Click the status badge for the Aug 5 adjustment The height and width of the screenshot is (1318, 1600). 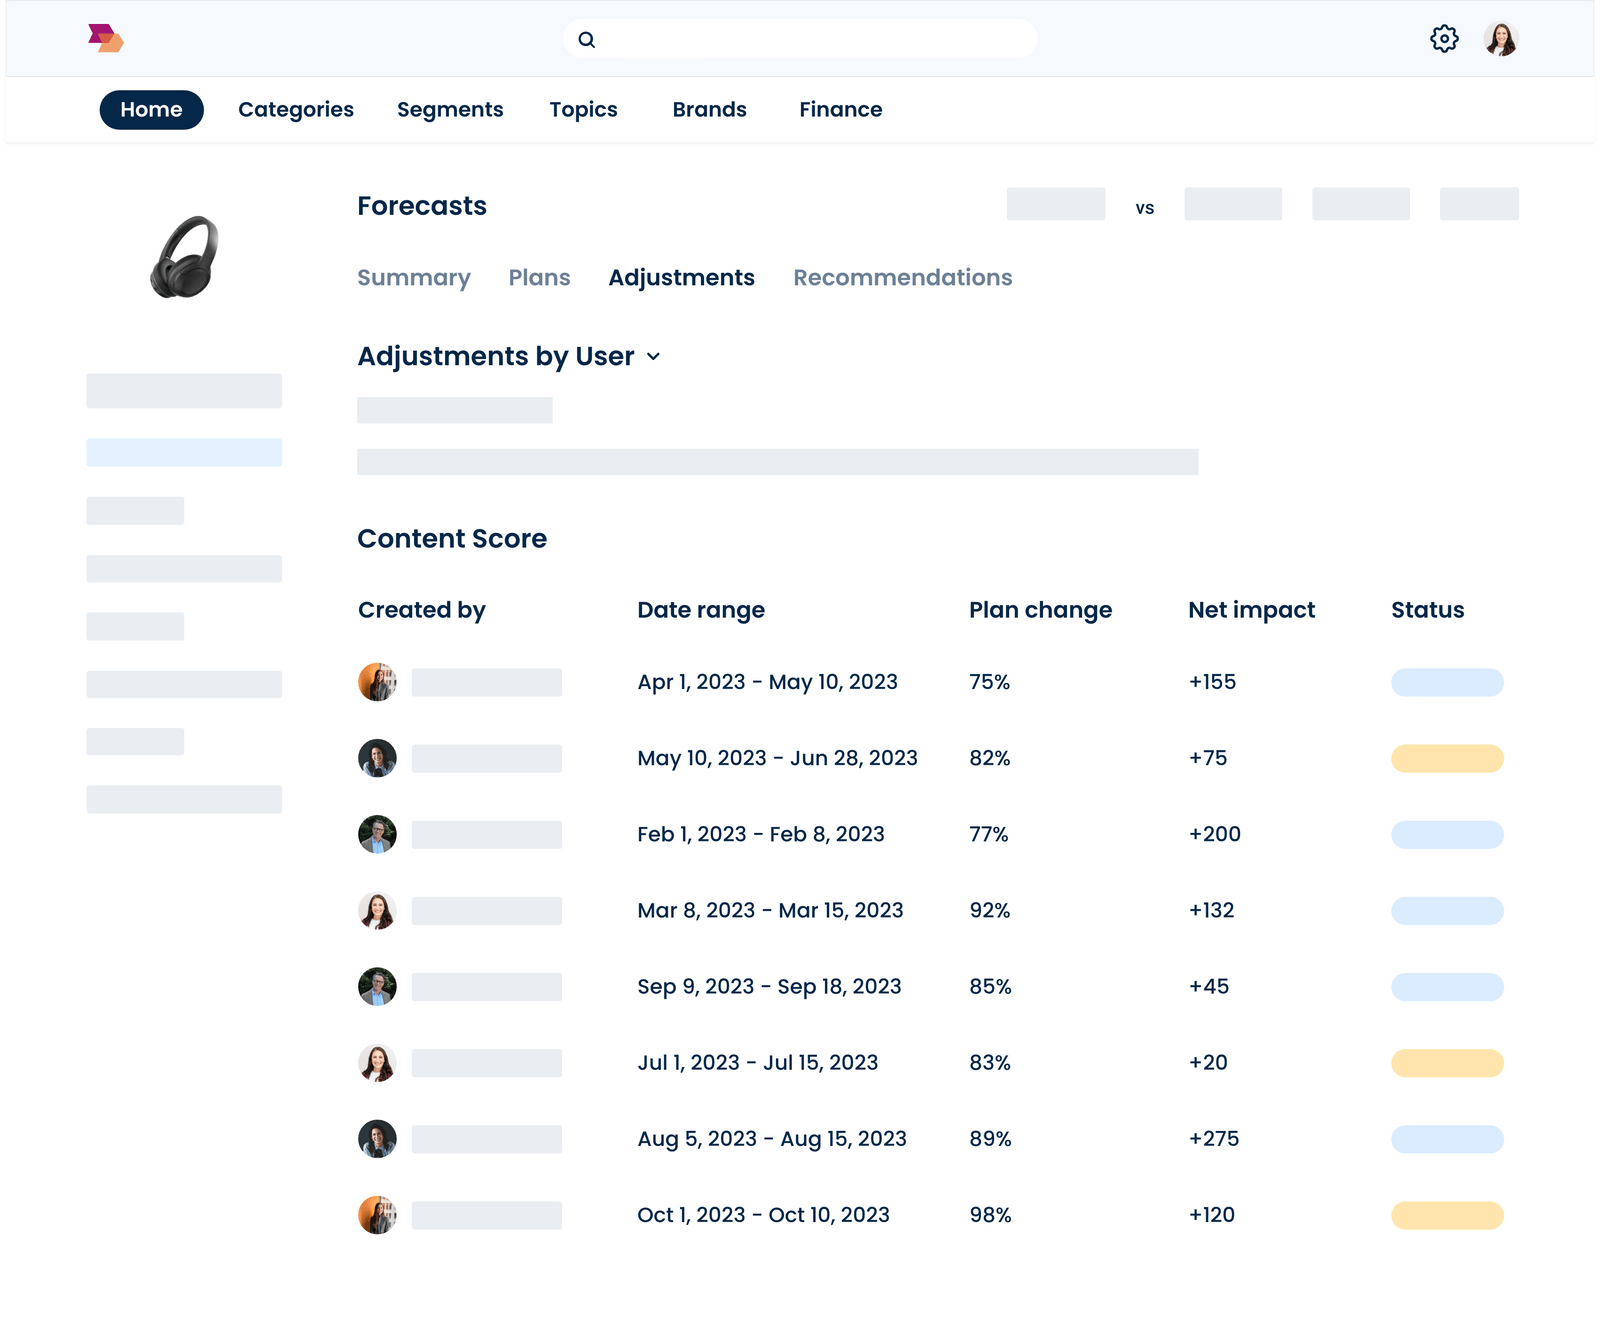point(1446,1138)
